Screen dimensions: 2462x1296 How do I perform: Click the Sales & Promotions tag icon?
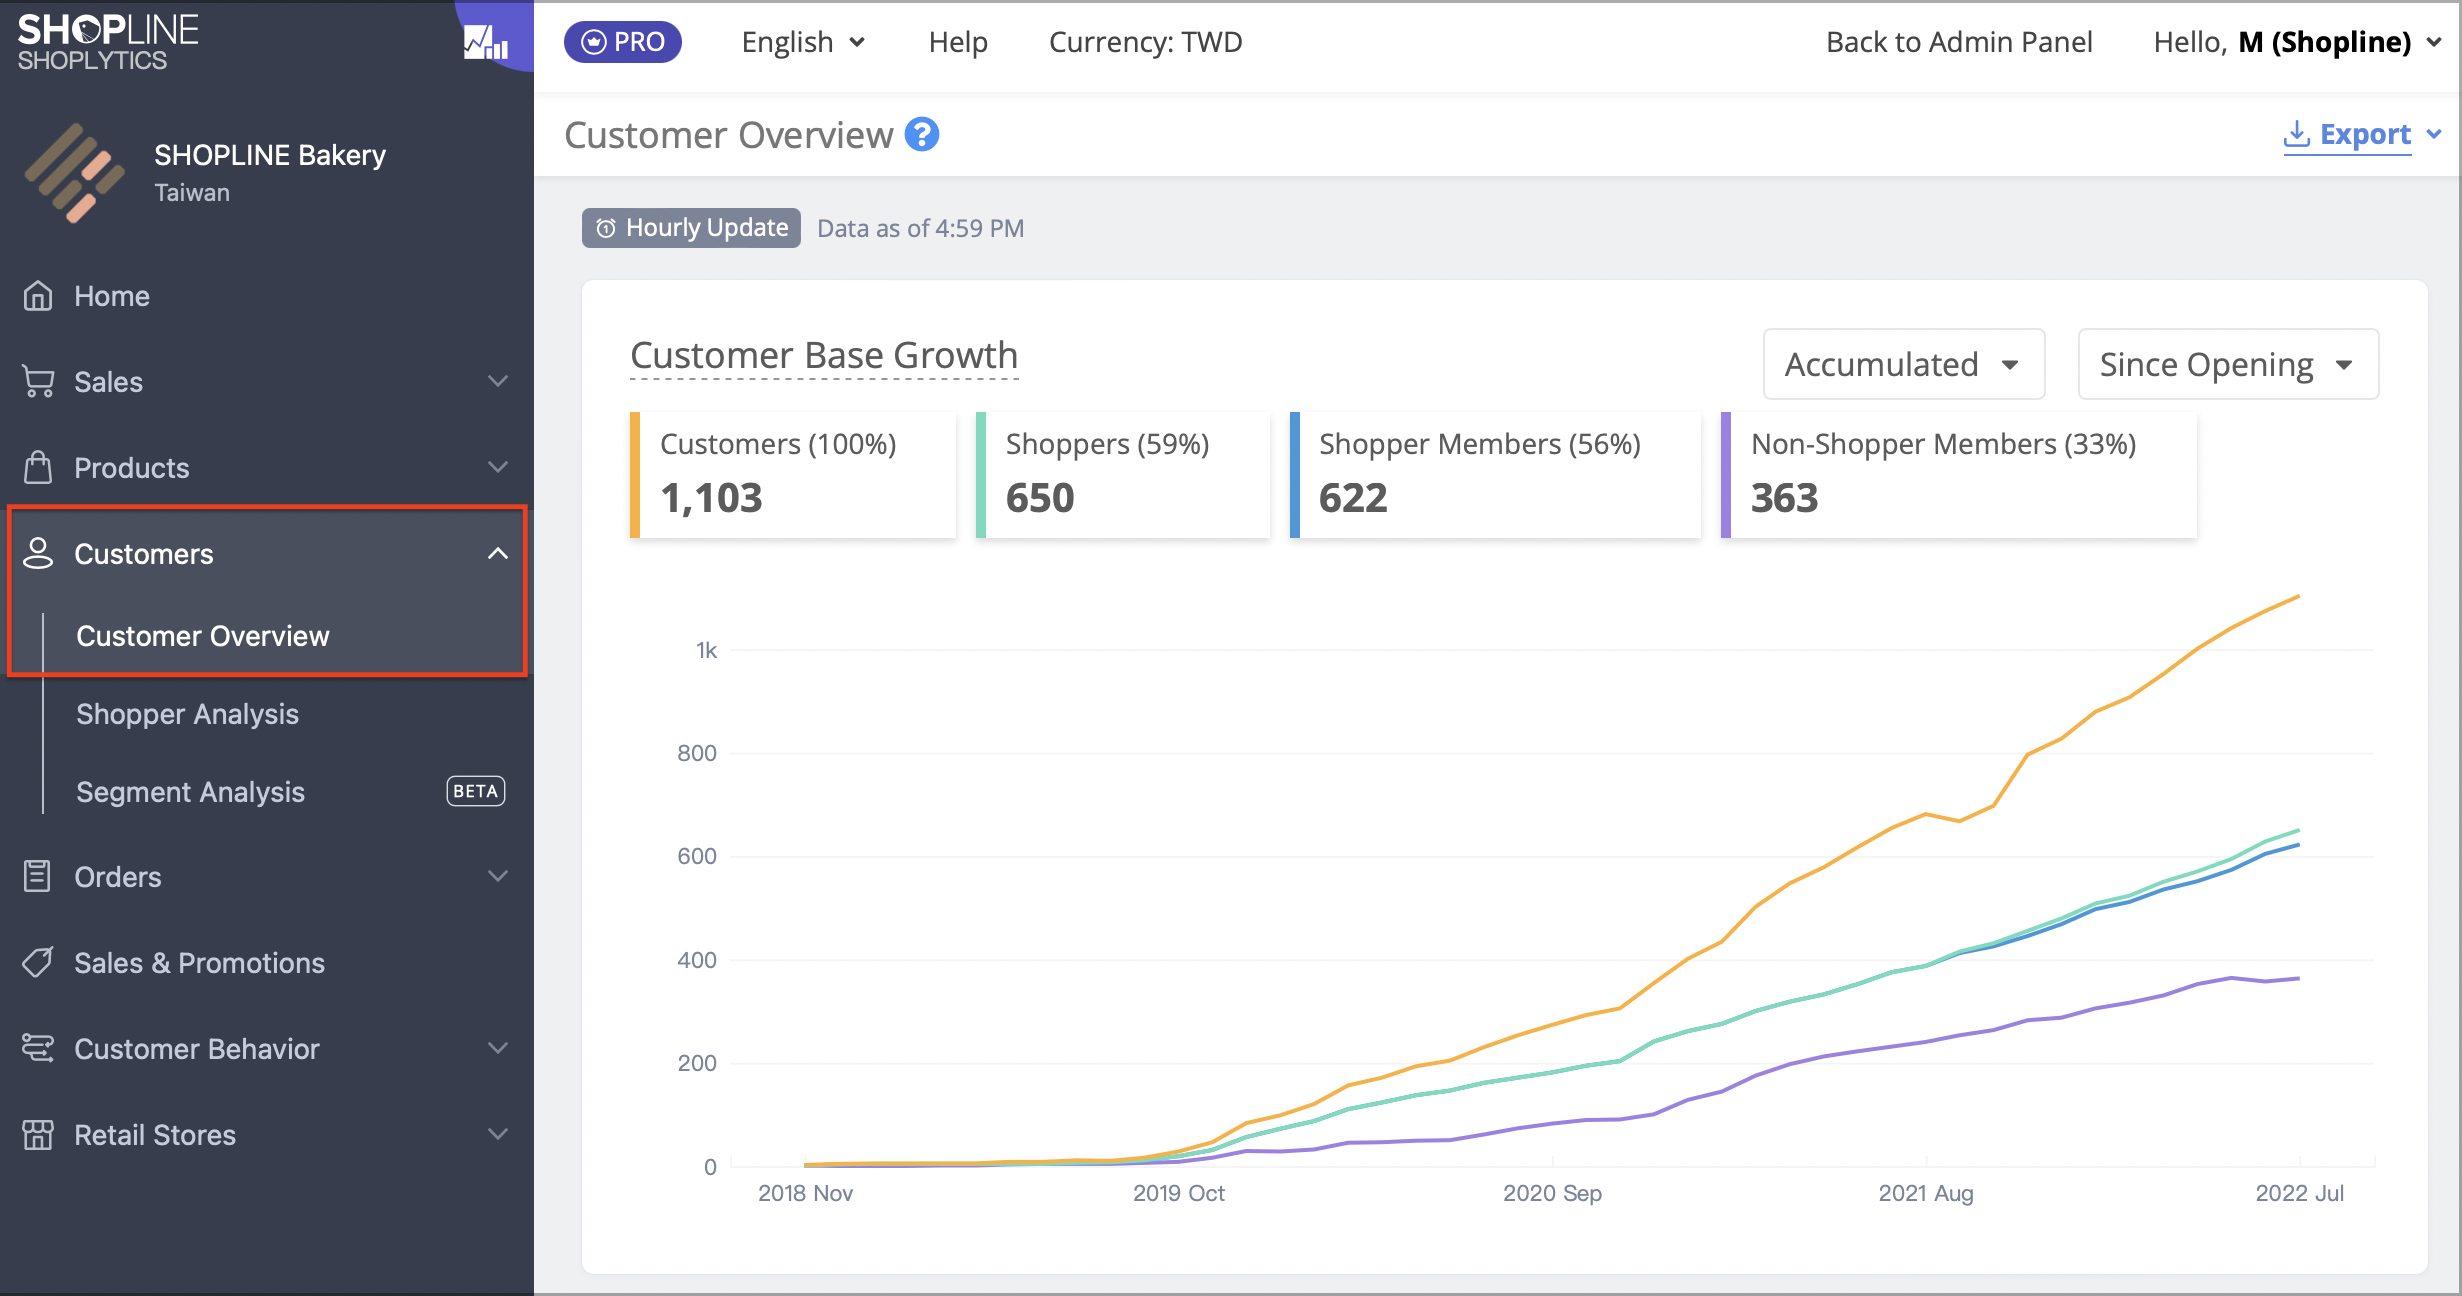pos(38,962)
